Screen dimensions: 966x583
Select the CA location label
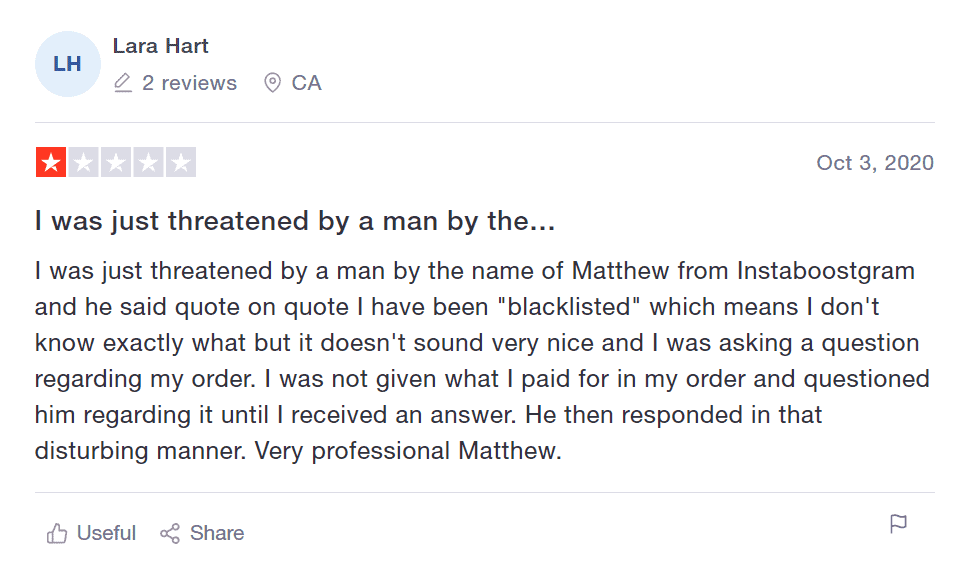306,83
